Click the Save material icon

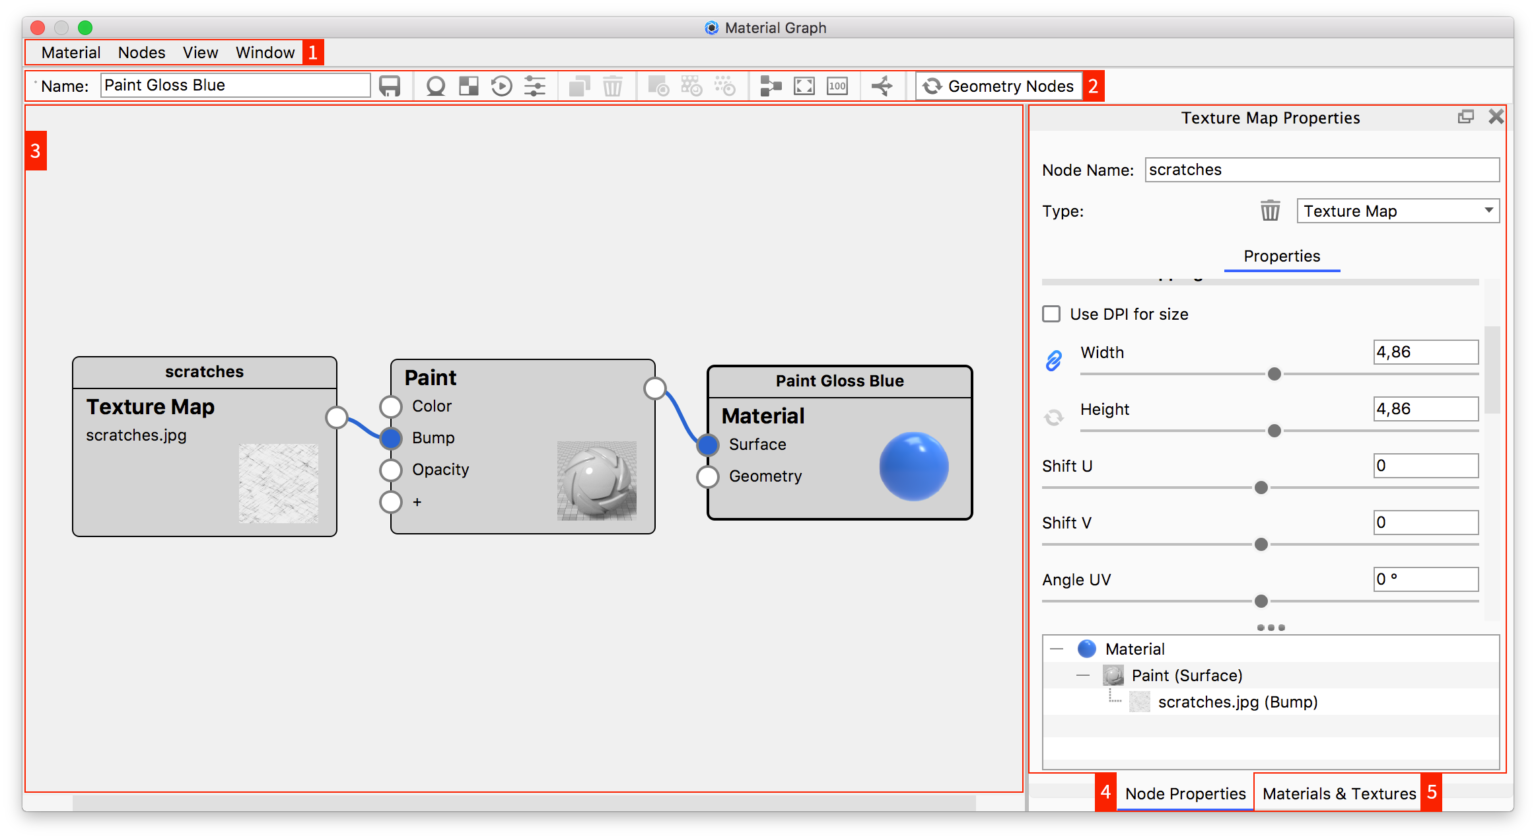point(390,86)
